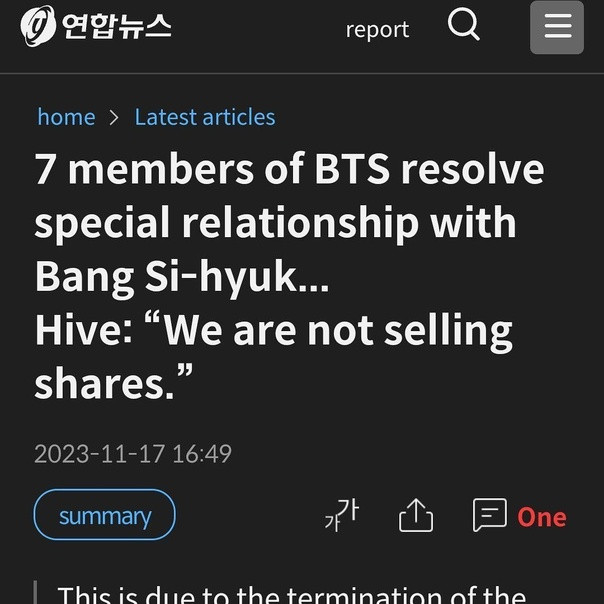604x604 pixels.
Task: Tap the article share icon
Action: pos(416,515)
